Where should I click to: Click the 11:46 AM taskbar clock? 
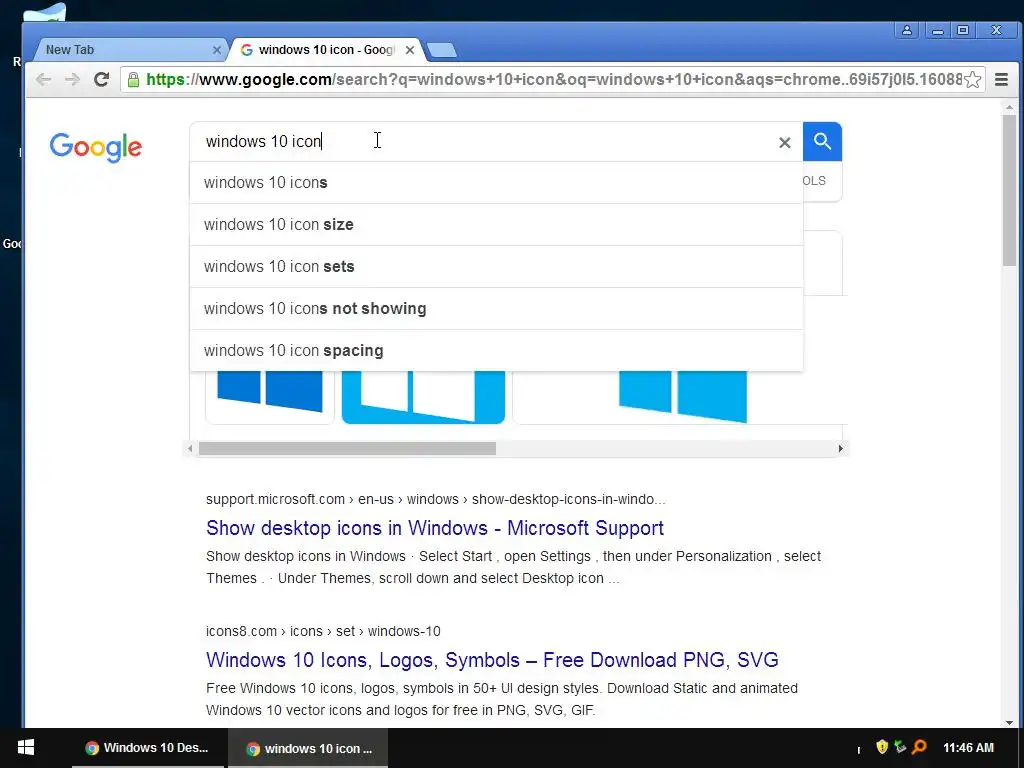coord(968,748)
